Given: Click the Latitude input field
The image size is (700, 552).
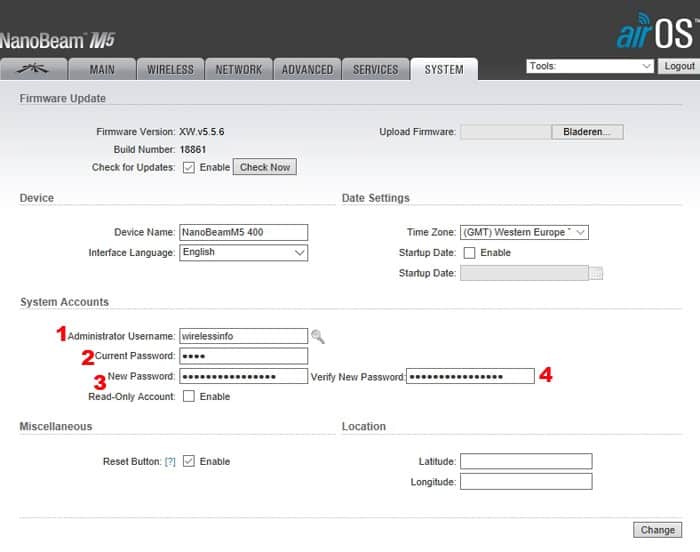Looking at the screenshot, I should coord(526,461).
